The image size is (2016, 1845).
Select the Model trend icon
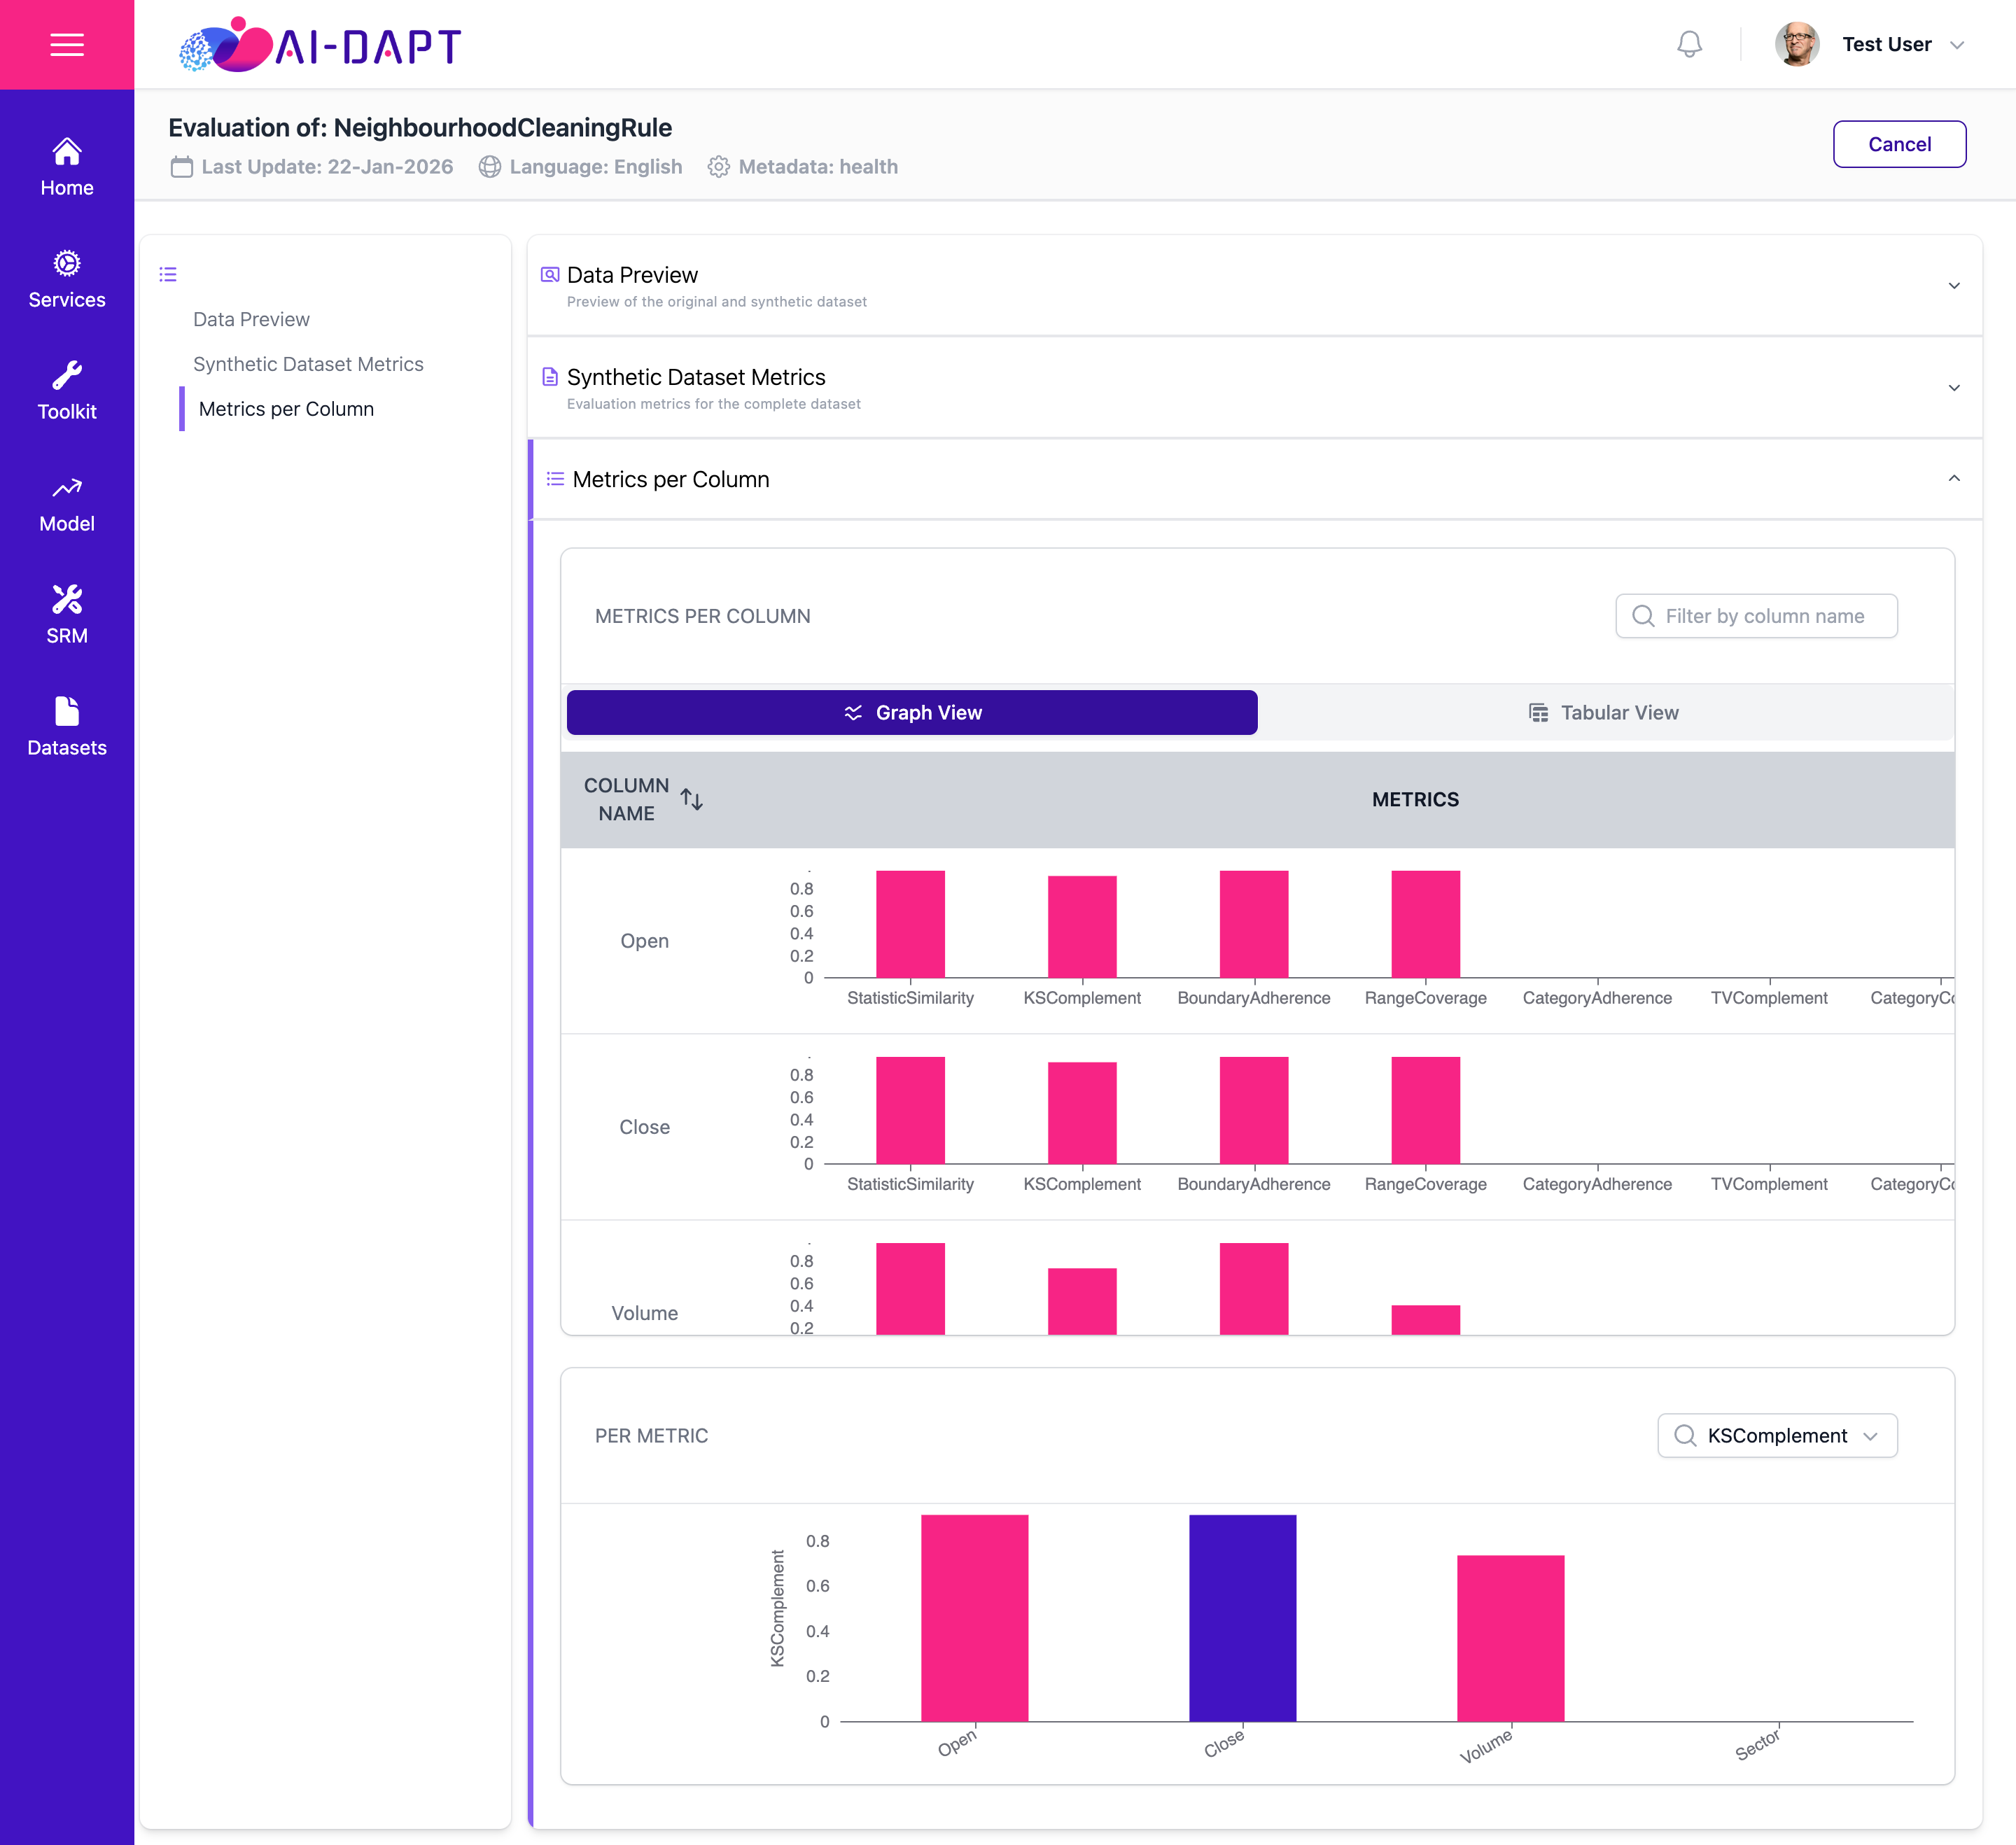point(67,488)
